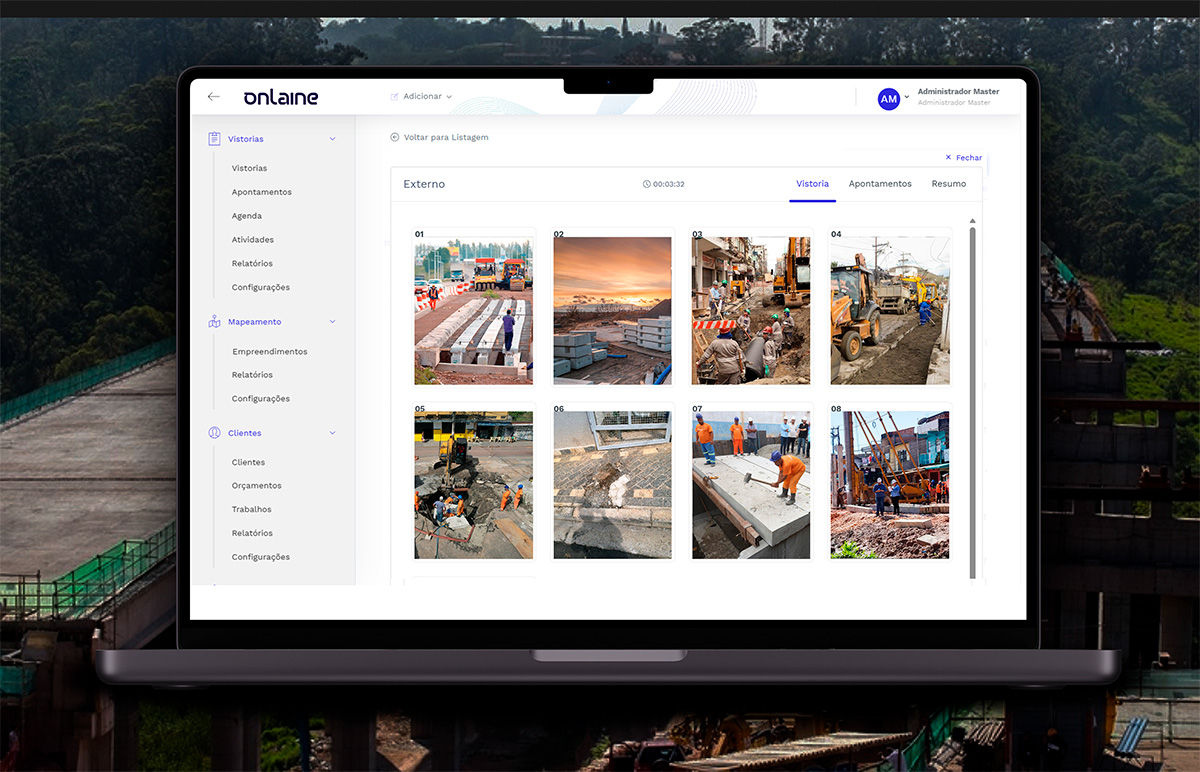Switch to the Resumo tab

click(x=948, y=184)
